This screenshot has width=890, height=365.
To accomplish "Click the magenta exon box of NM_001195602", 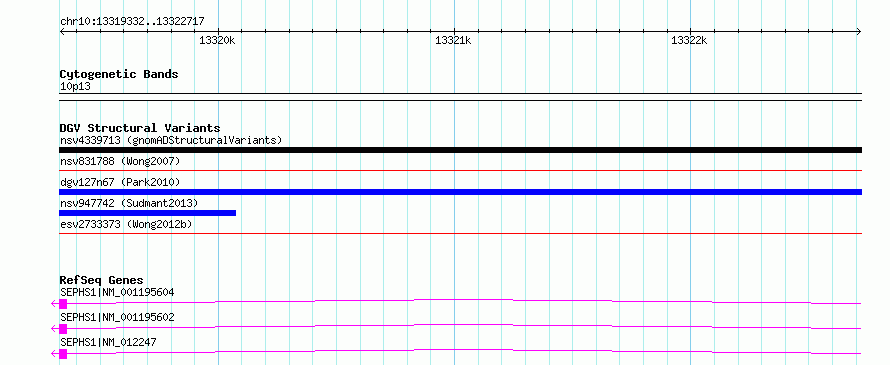I will click(63, 329).
